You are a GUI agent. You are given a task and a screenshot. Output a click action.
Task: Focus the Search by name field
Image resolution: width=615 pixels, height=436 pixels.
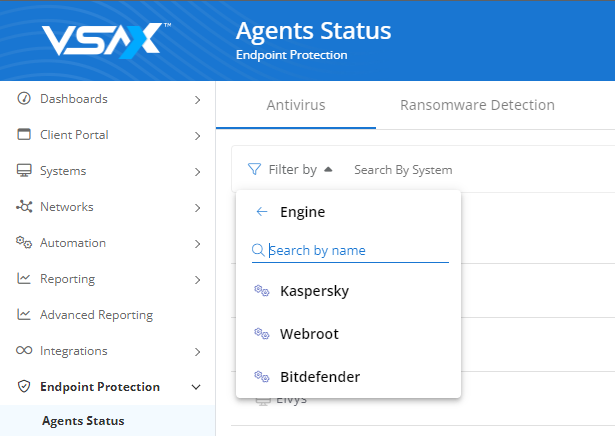[350, 250]
